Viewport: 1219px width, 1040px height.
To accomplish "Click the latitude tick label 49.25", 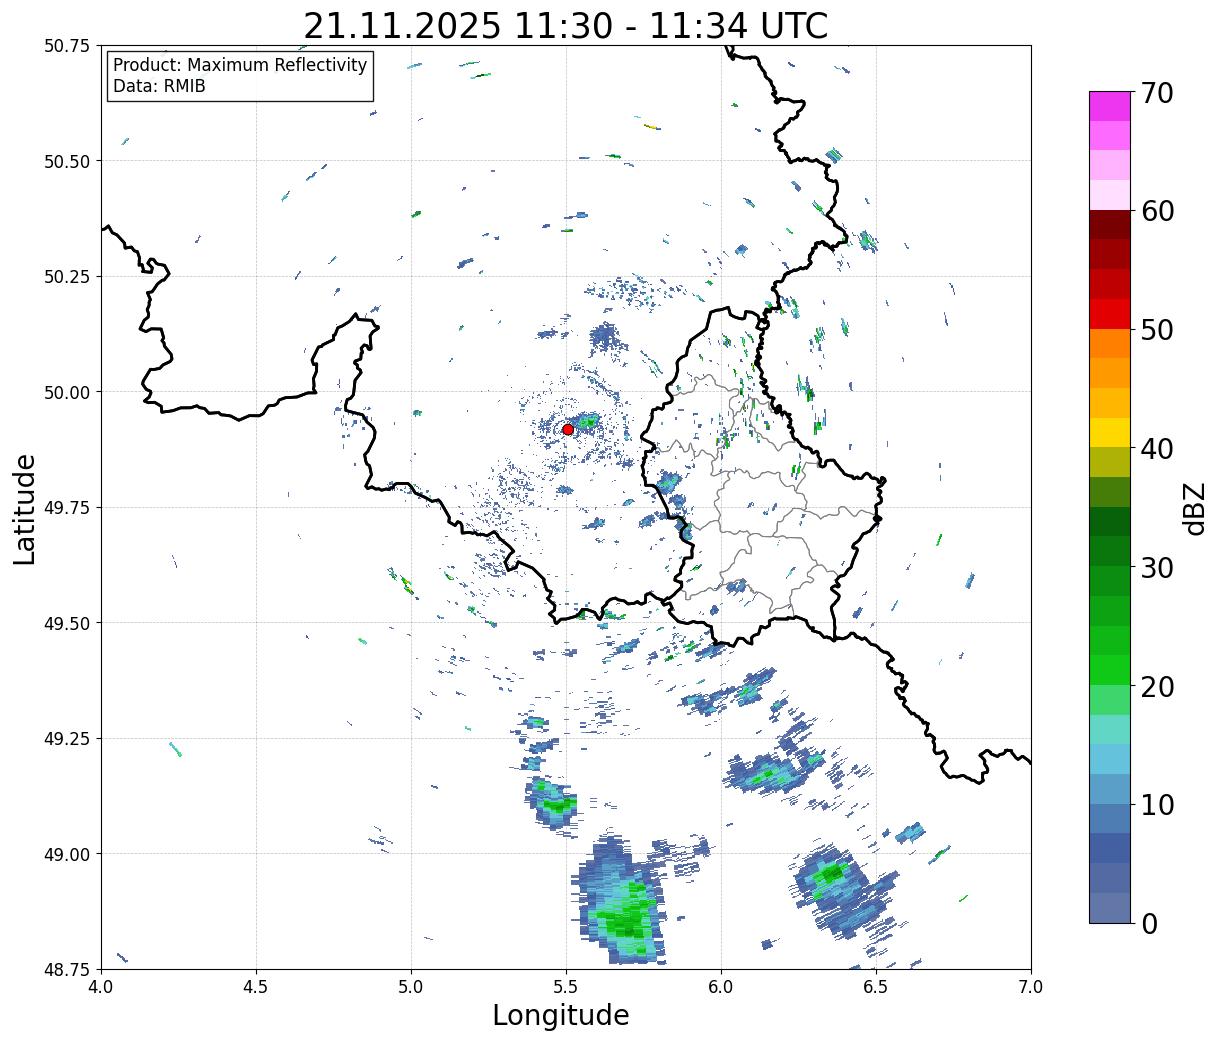I will [x=67, y=739].
